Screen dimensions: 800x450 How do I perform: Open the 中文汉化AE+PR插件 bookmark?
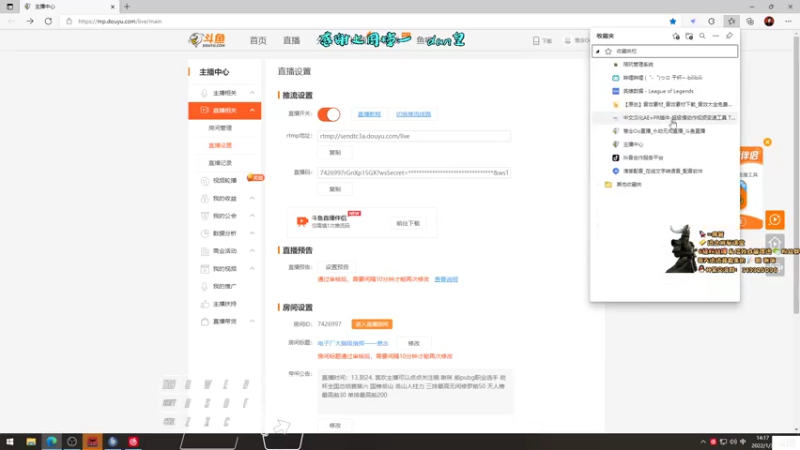(x=665, y=117)
